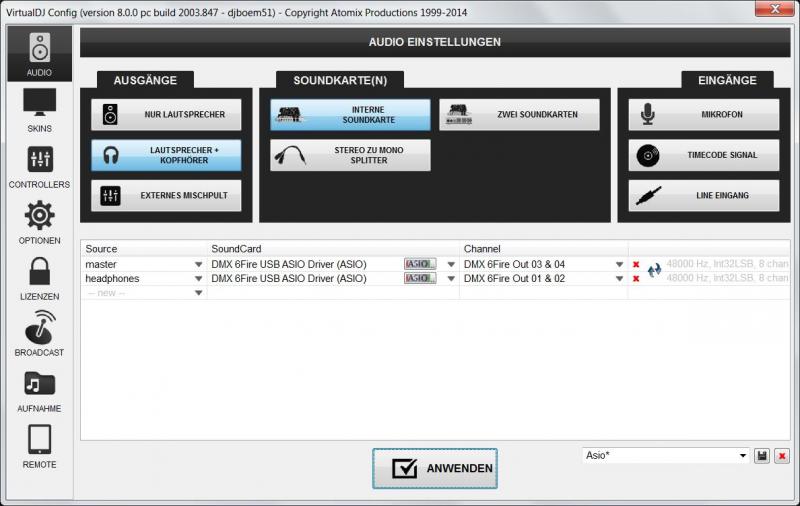This screenshot has width=800, height=506.
Task: Enable the Mikrofon input
Action: pyautogui.click(x=704, y=114)
